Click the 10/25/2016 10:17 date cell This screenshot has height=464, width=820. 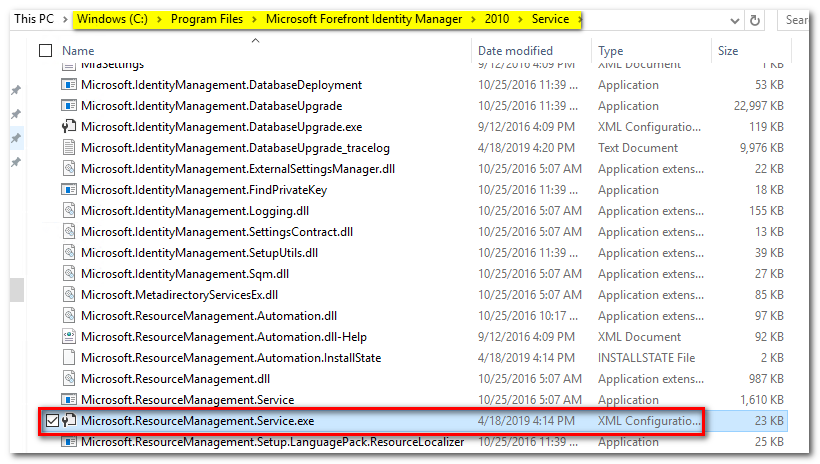point(528,315)
